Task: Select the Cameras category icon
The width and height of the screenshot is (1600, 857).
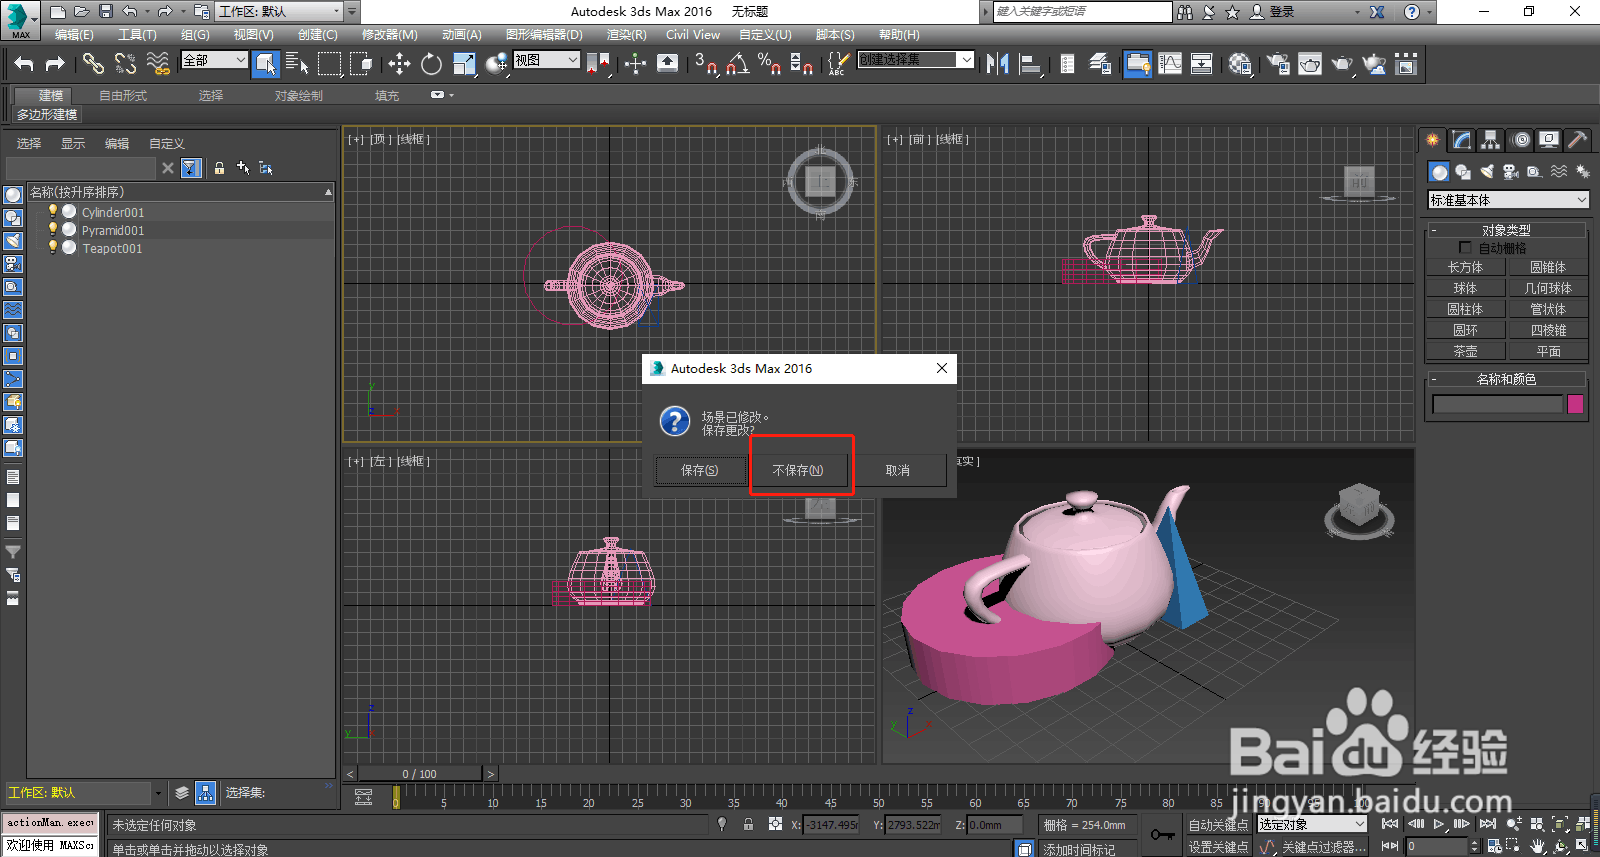Action: coord(1511,172)
